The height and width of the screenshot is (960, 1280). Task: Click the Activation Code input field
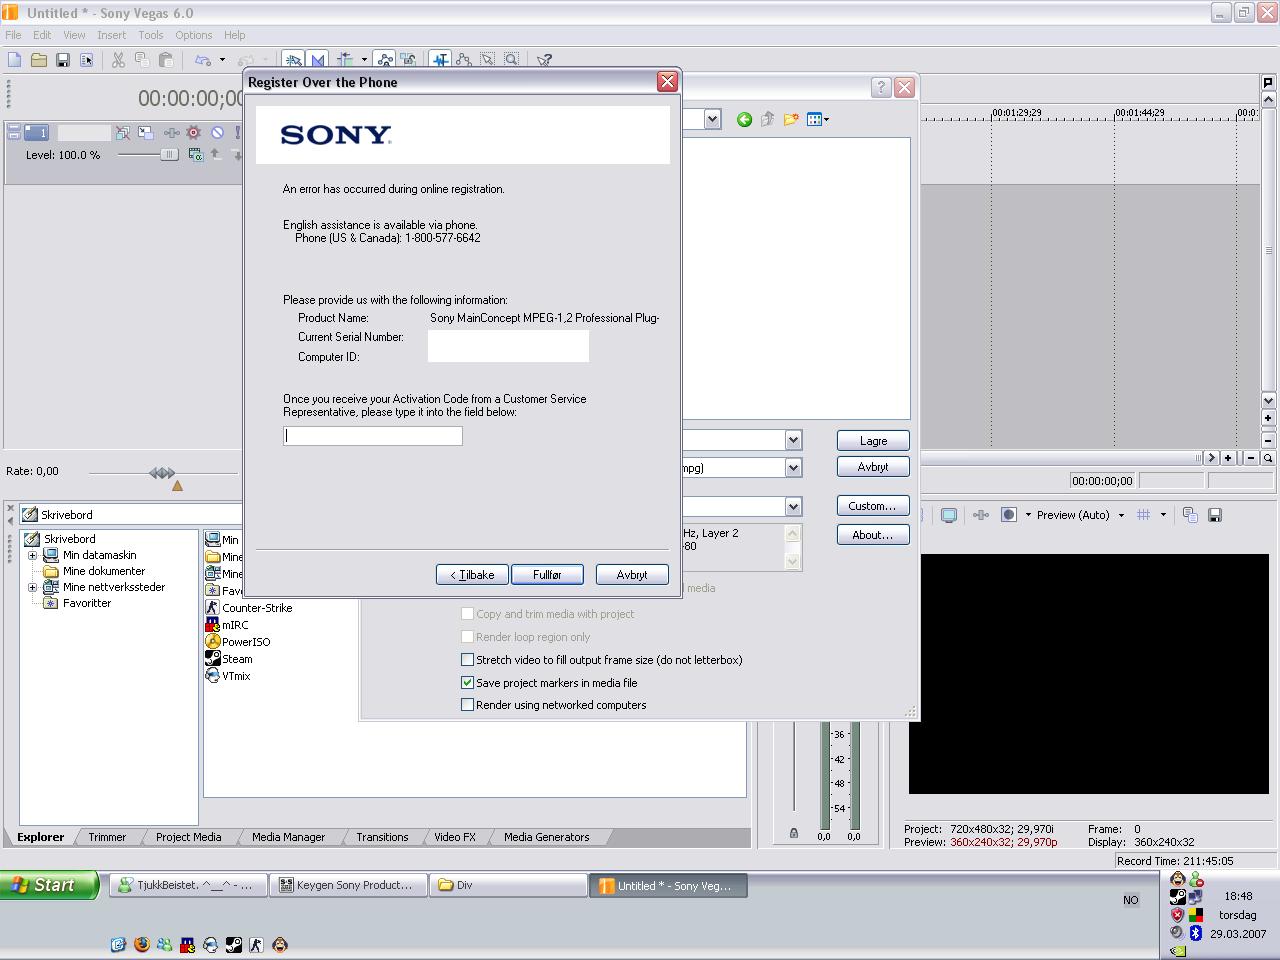pos(373,436)
